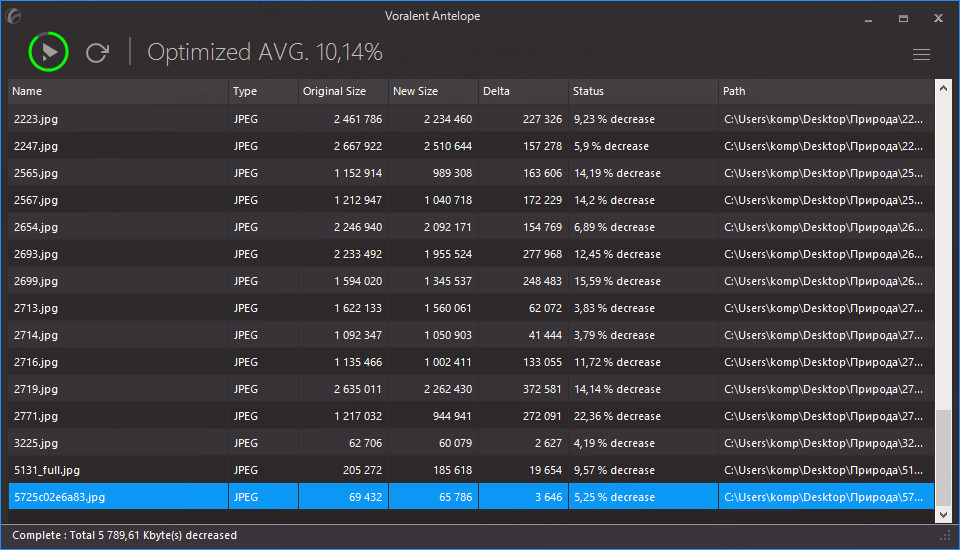Select the 2699.jpg file row
The image size is (960, 550).
click(x=471, y=281)
